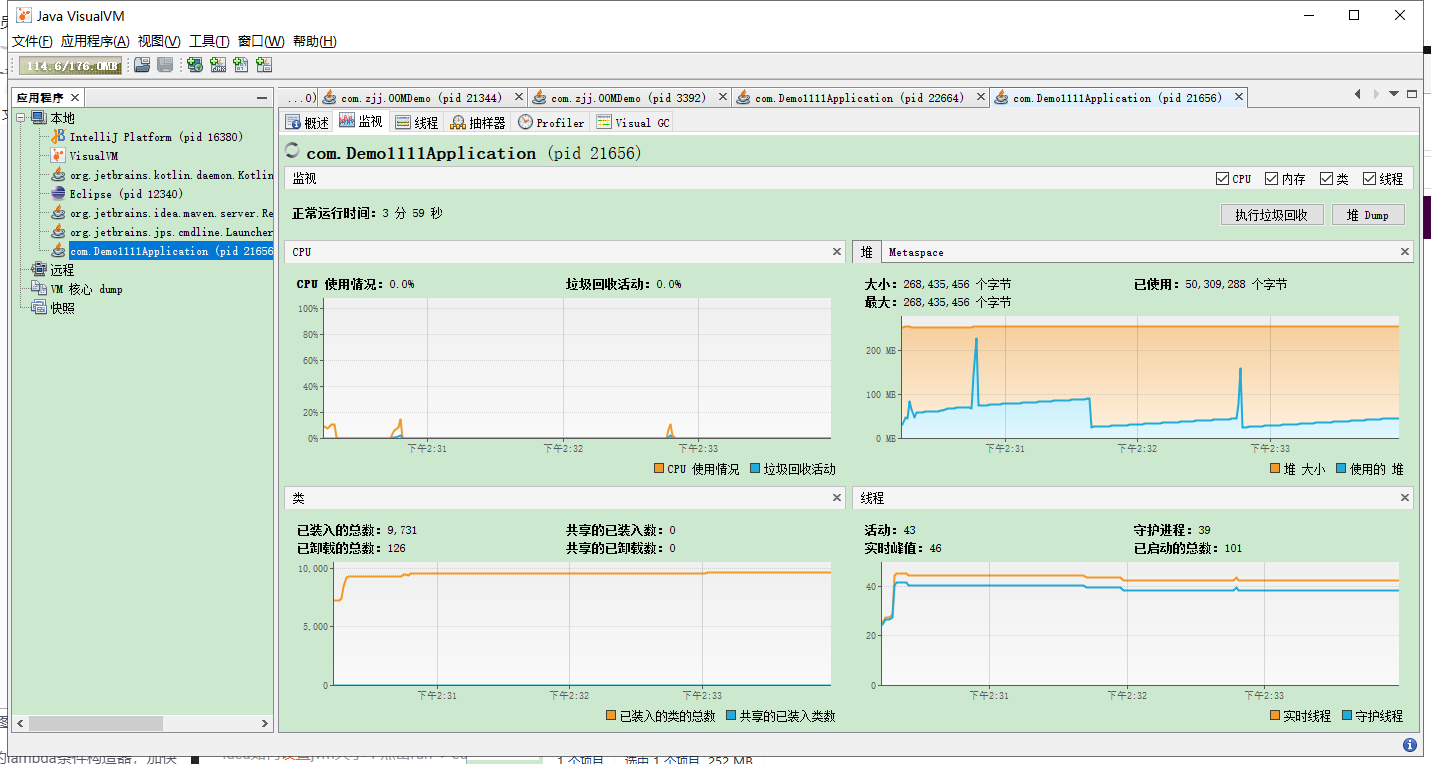
Task: Click the blue info icon in the status bar
Action: click(1410, 745)
